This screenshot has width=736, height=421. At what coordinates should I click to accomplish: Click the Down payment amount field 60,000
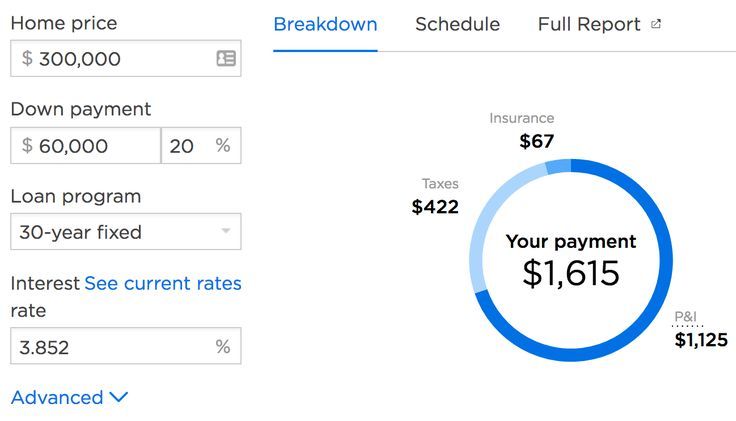[85, 145]
